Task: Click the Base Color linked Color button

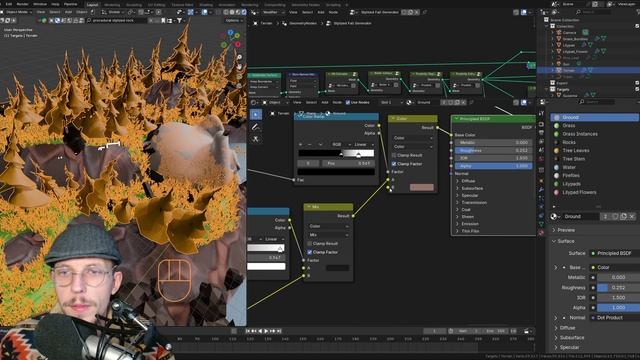Action: 616,267
